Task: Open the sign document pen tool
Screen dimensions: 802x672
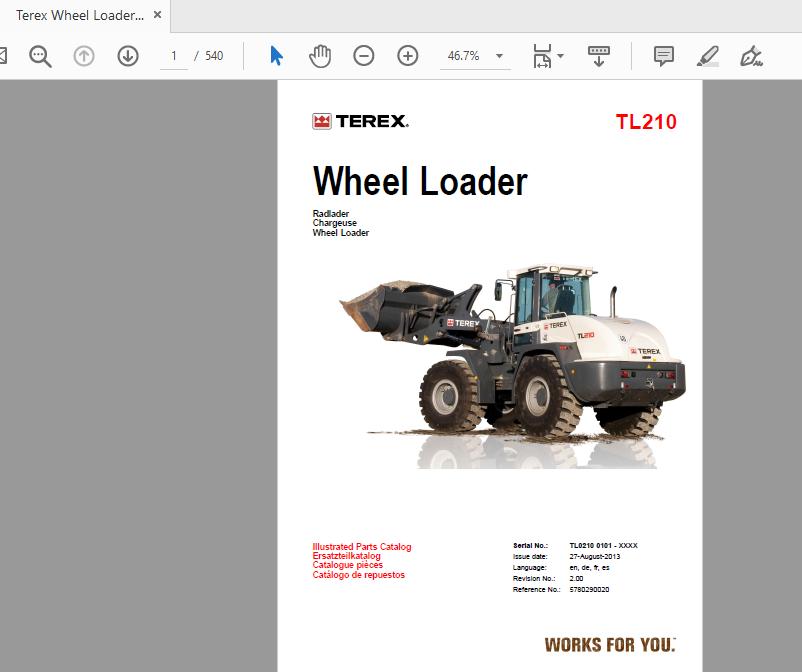Action: [x=751, y=56]
